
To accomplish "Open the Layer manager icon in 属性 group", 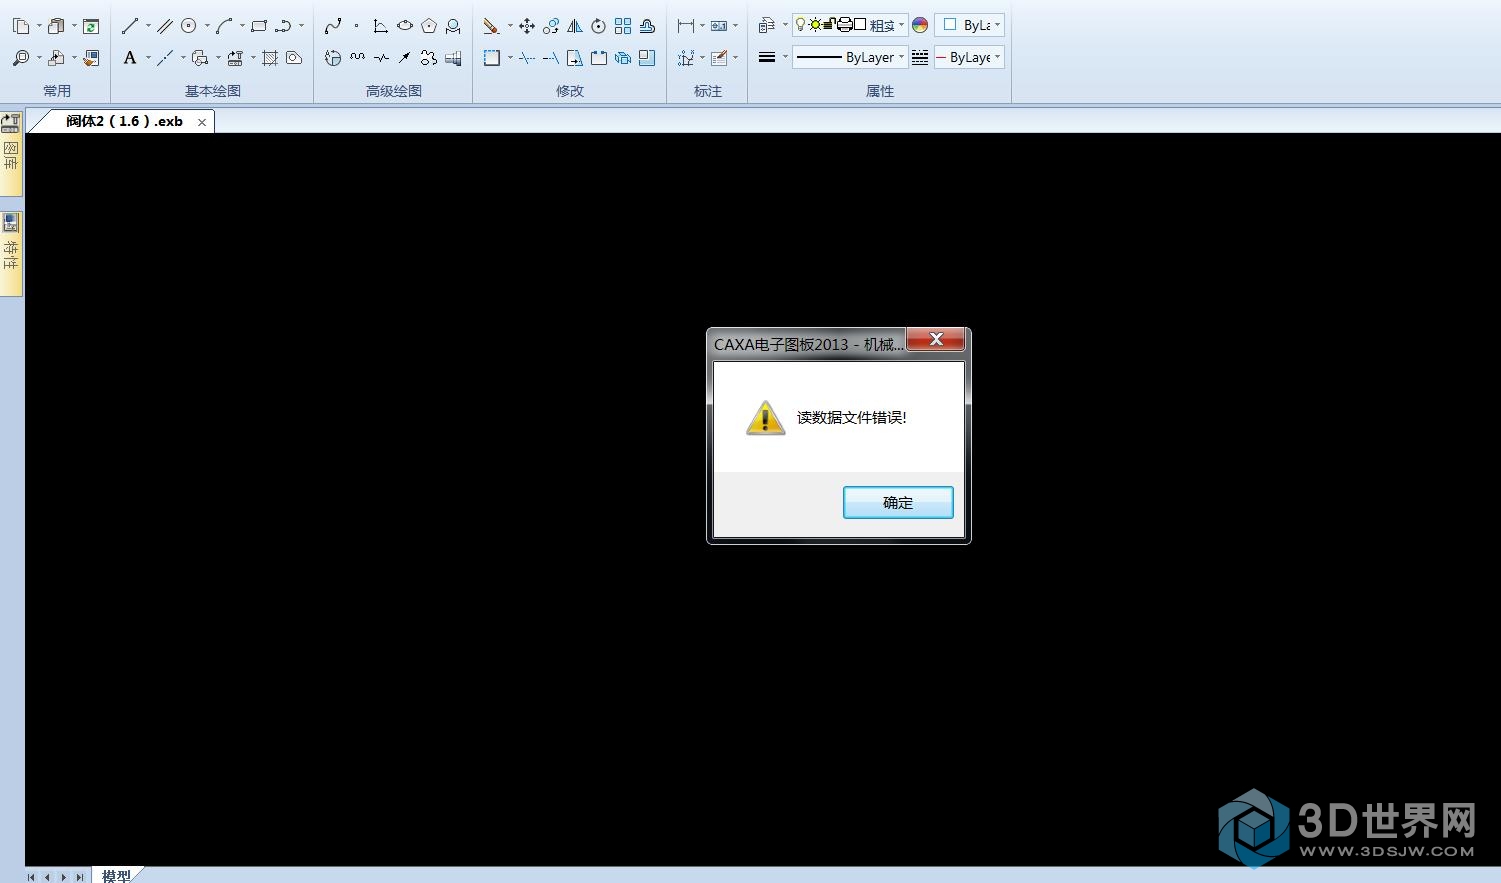I will click(x=767, y=26).
